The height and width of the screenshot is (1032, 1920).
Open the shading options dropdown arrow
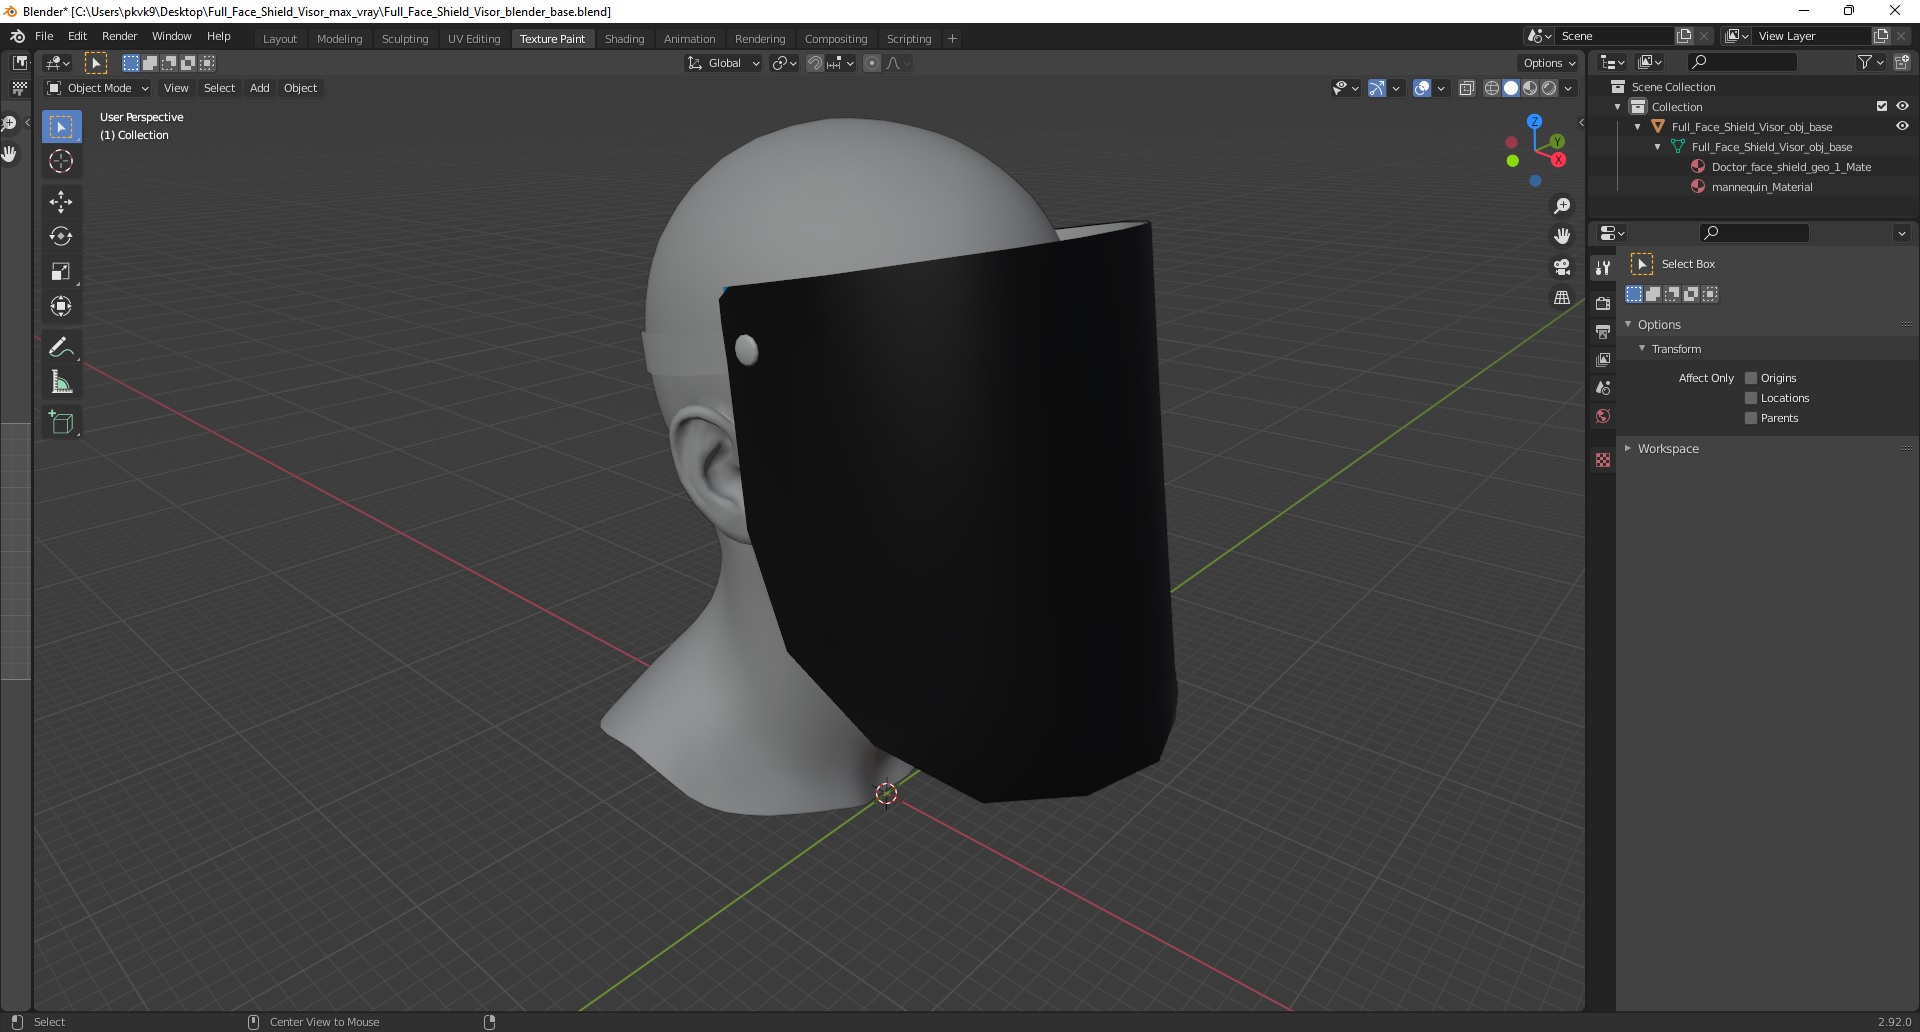(x=1569, y=88)
